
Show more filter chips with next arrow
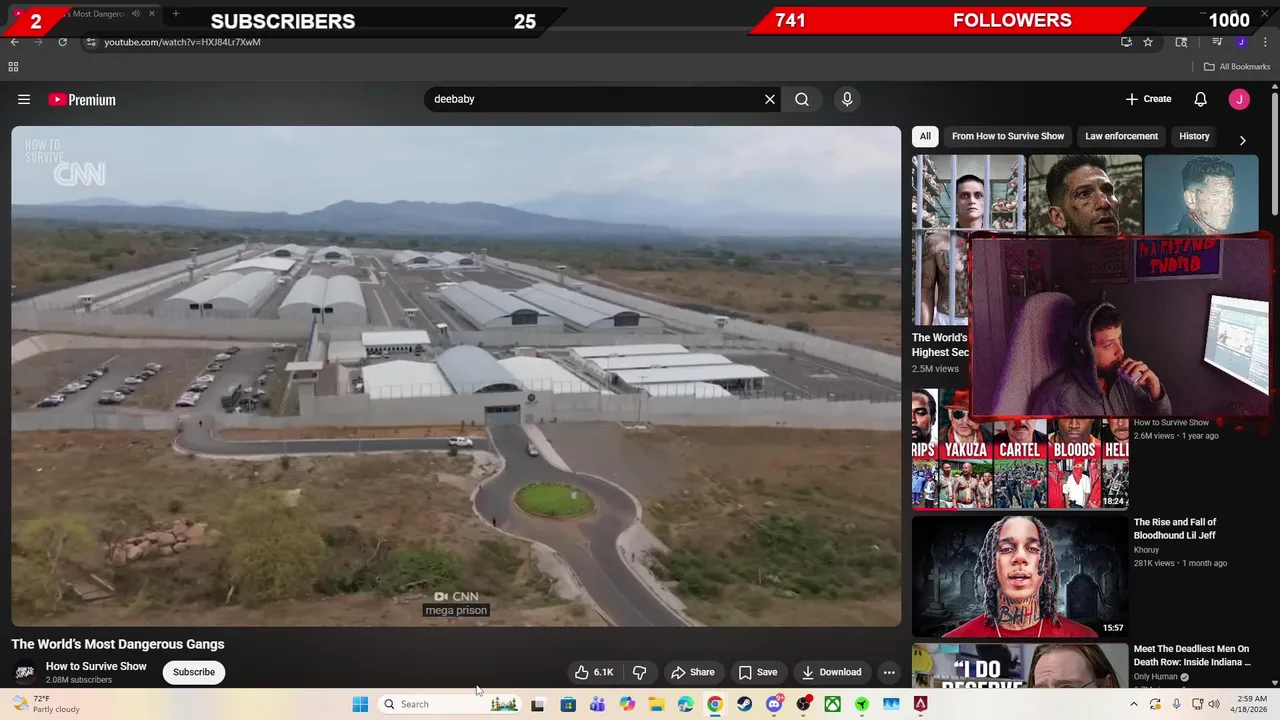coord(1242,140)
